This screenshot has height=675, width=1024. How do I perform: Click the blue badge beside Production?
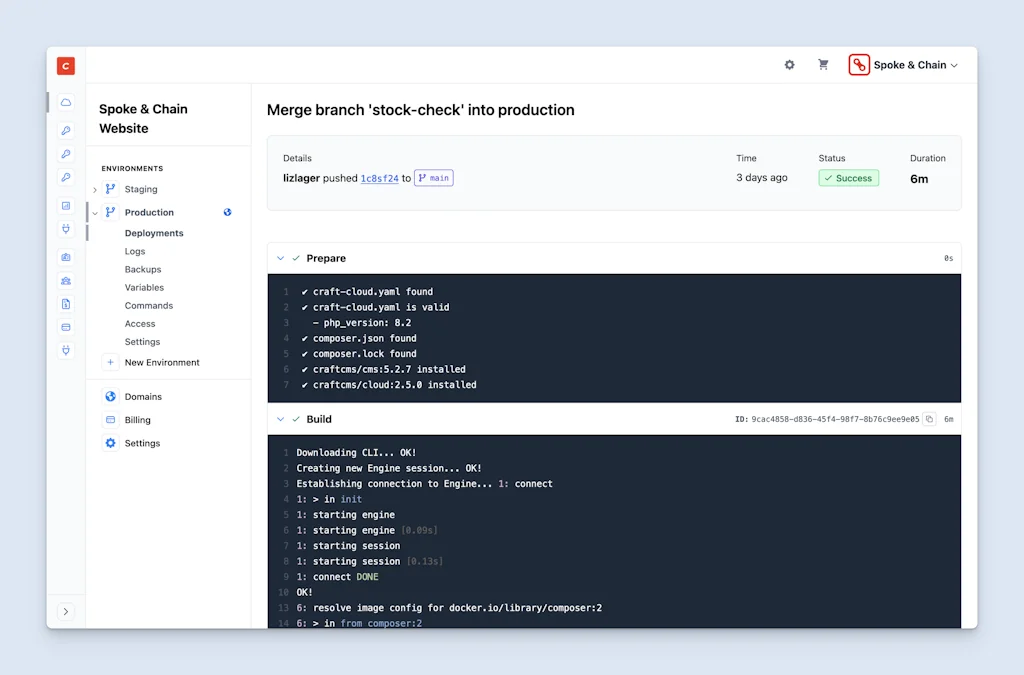(227, 212)
